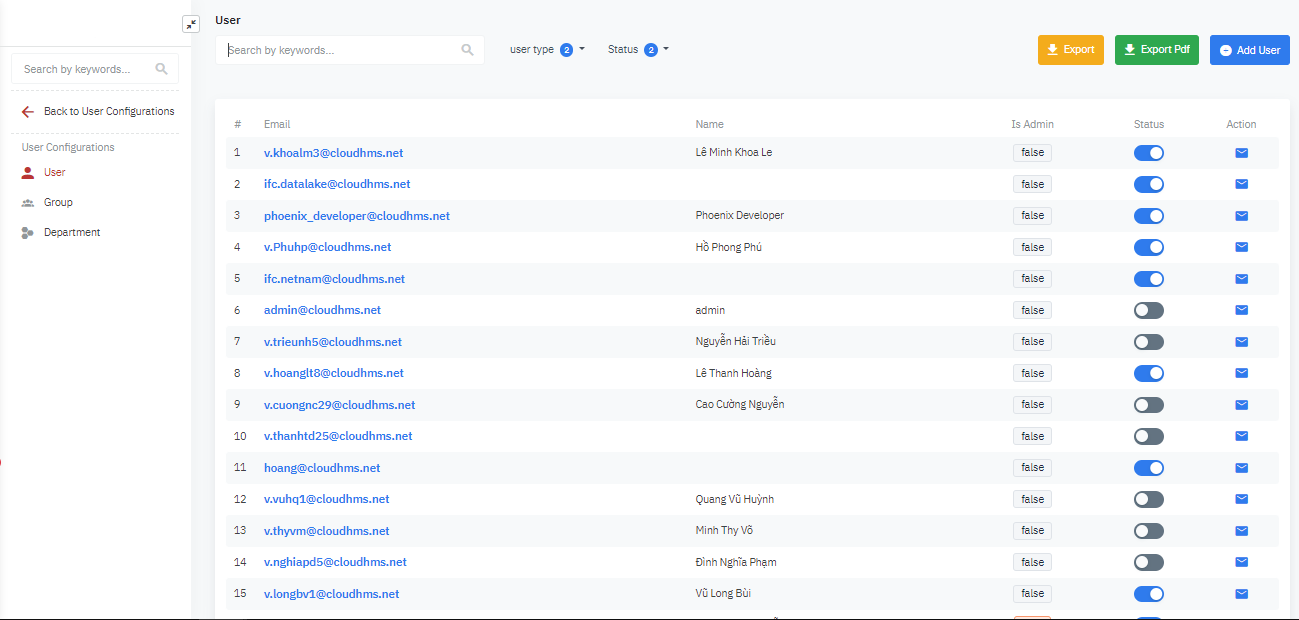This screenshot has width=1299, height=620.
Task: Click the mail action icon for admin@cloudhms.net
Action: tap(1241, 310)
